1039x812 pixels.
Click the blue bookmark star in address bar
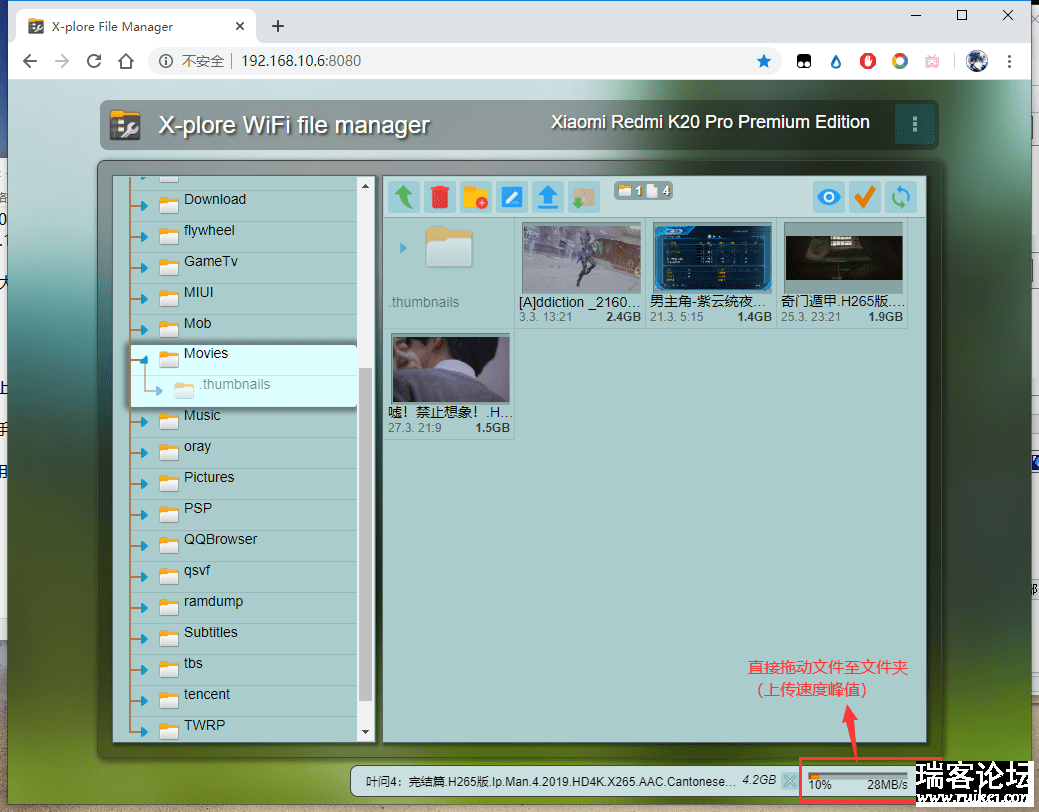tap(764, 62)
